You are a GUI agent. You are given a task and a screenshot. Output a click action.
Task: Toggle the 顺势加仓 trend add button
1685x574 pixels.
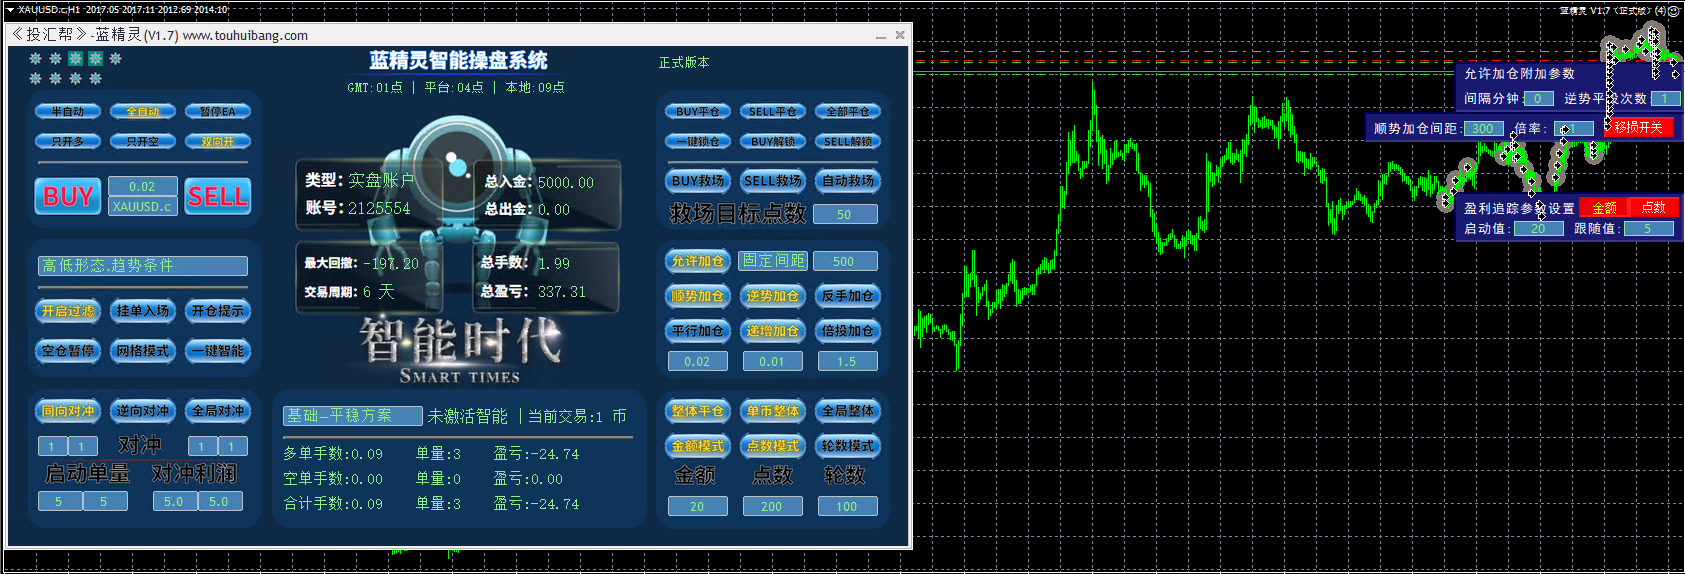(698, 296)
